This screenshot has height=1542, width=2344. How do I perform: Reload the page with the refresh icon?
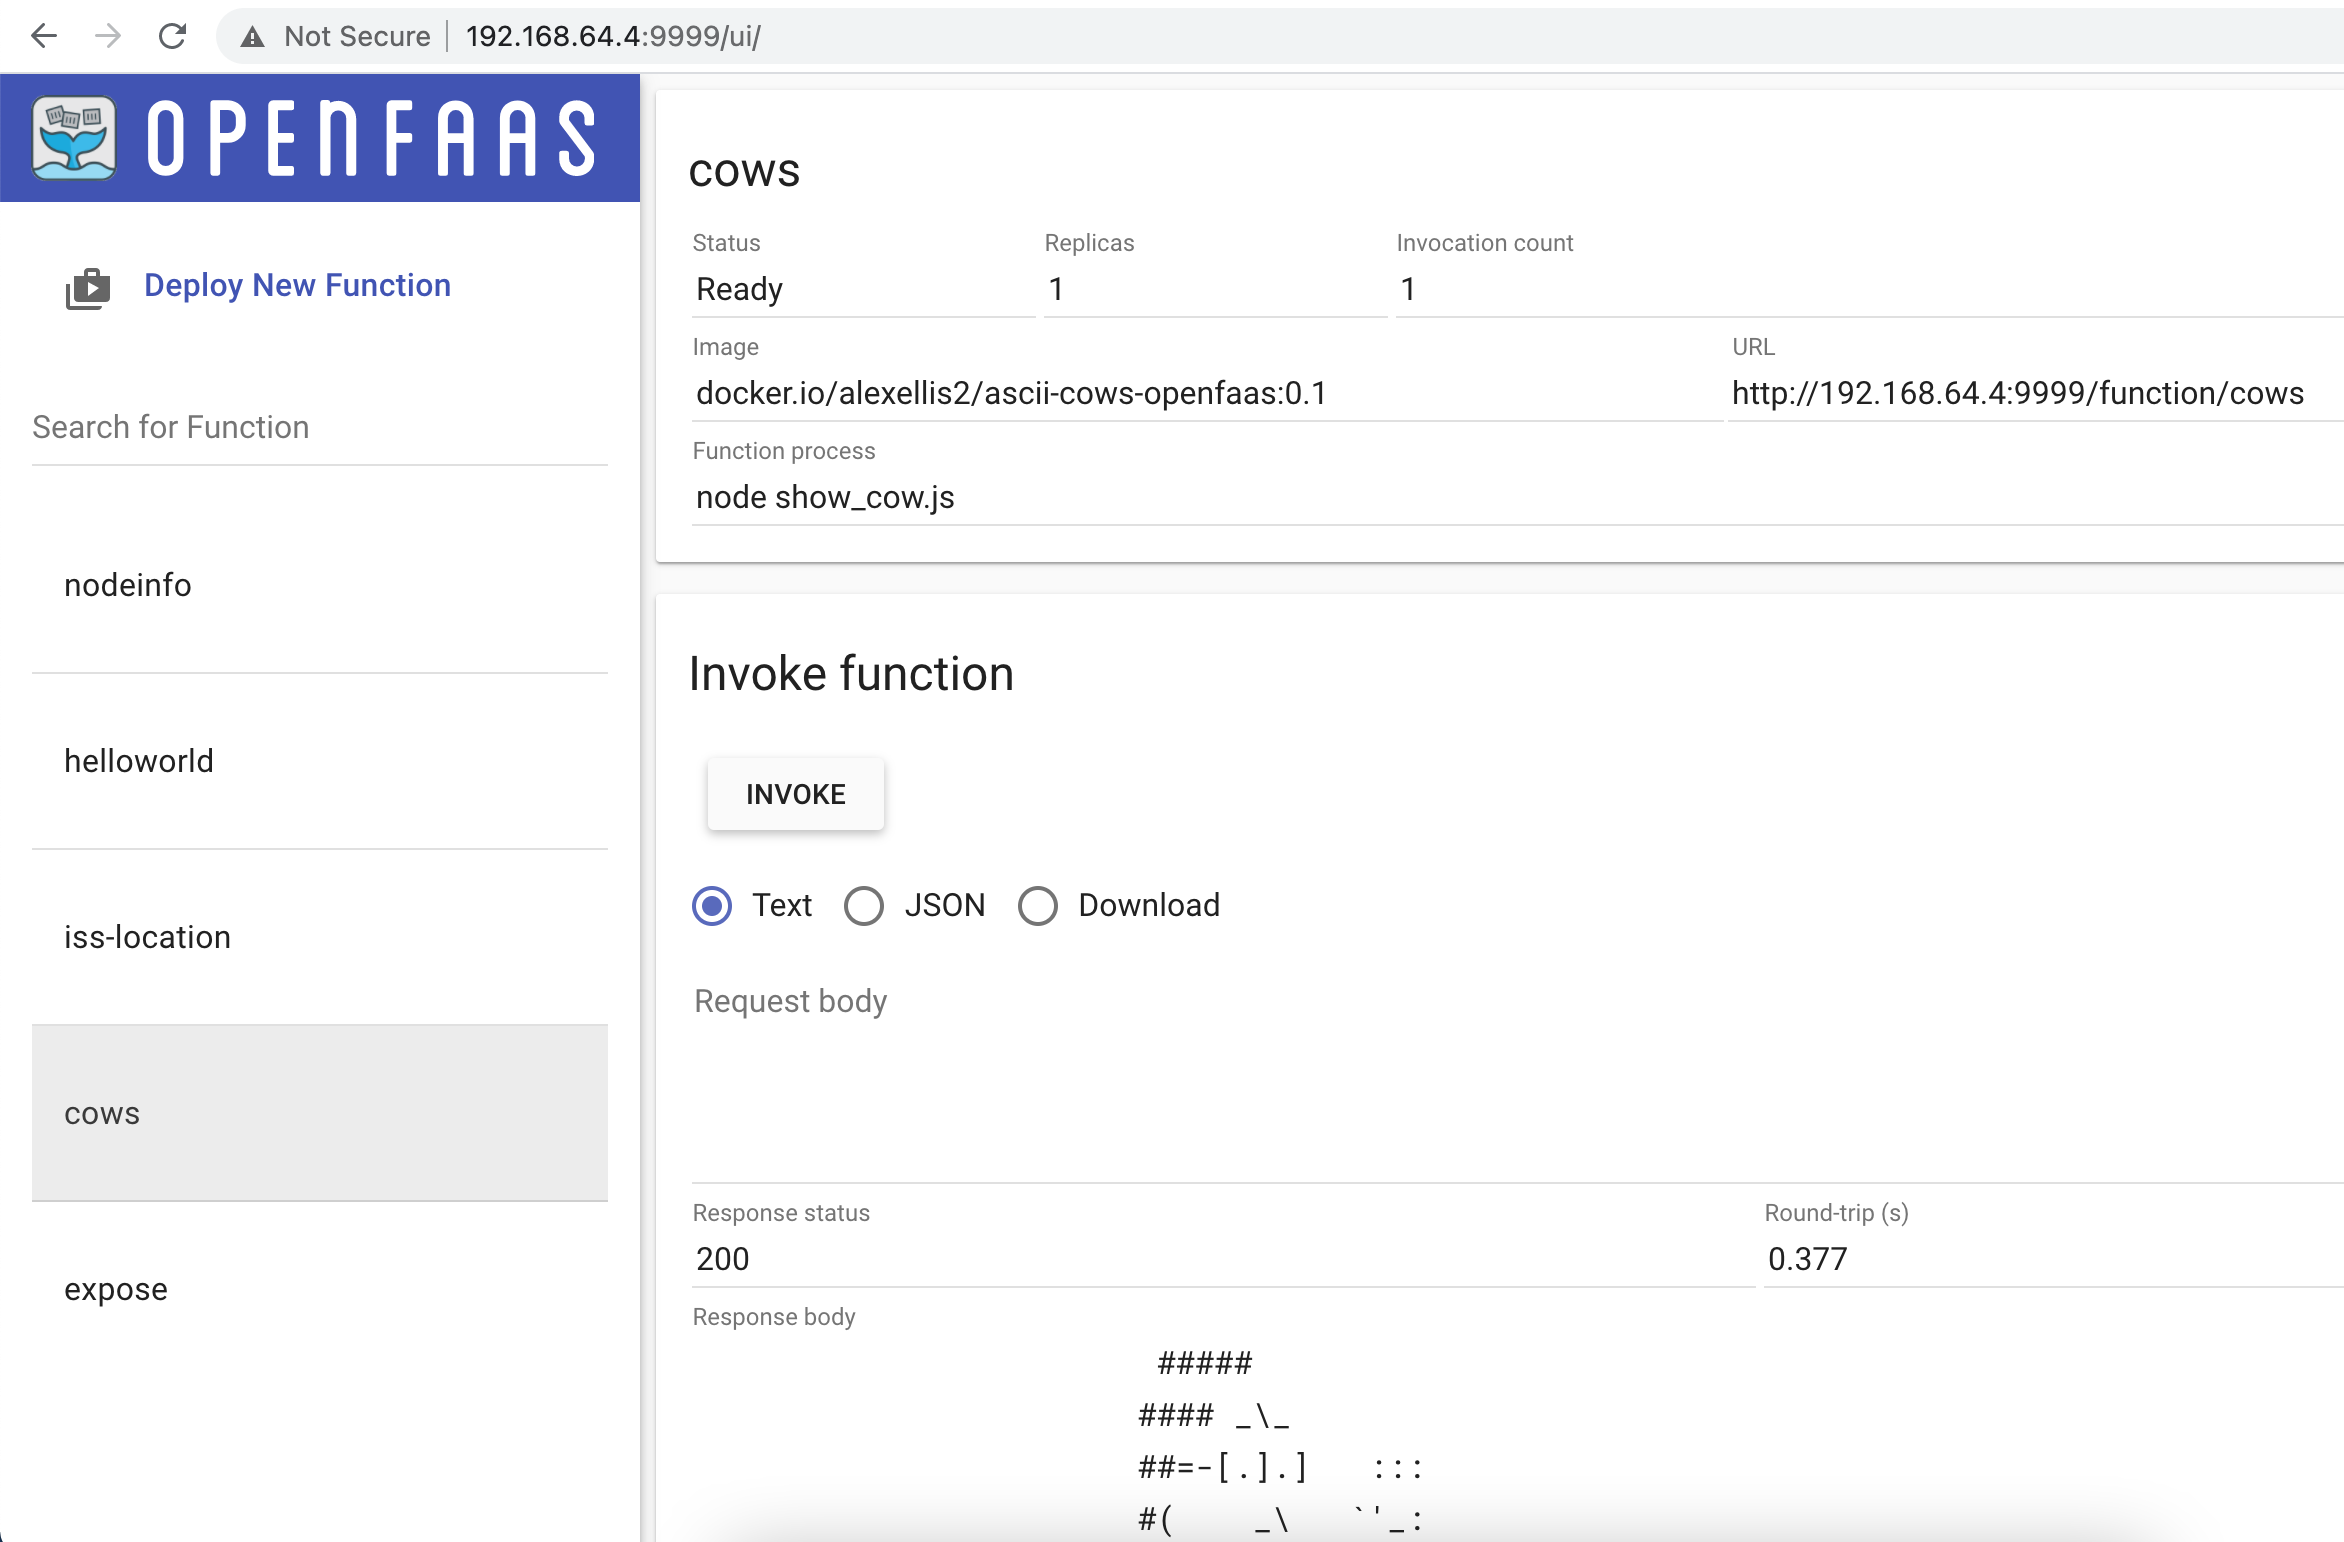(173, 36)
